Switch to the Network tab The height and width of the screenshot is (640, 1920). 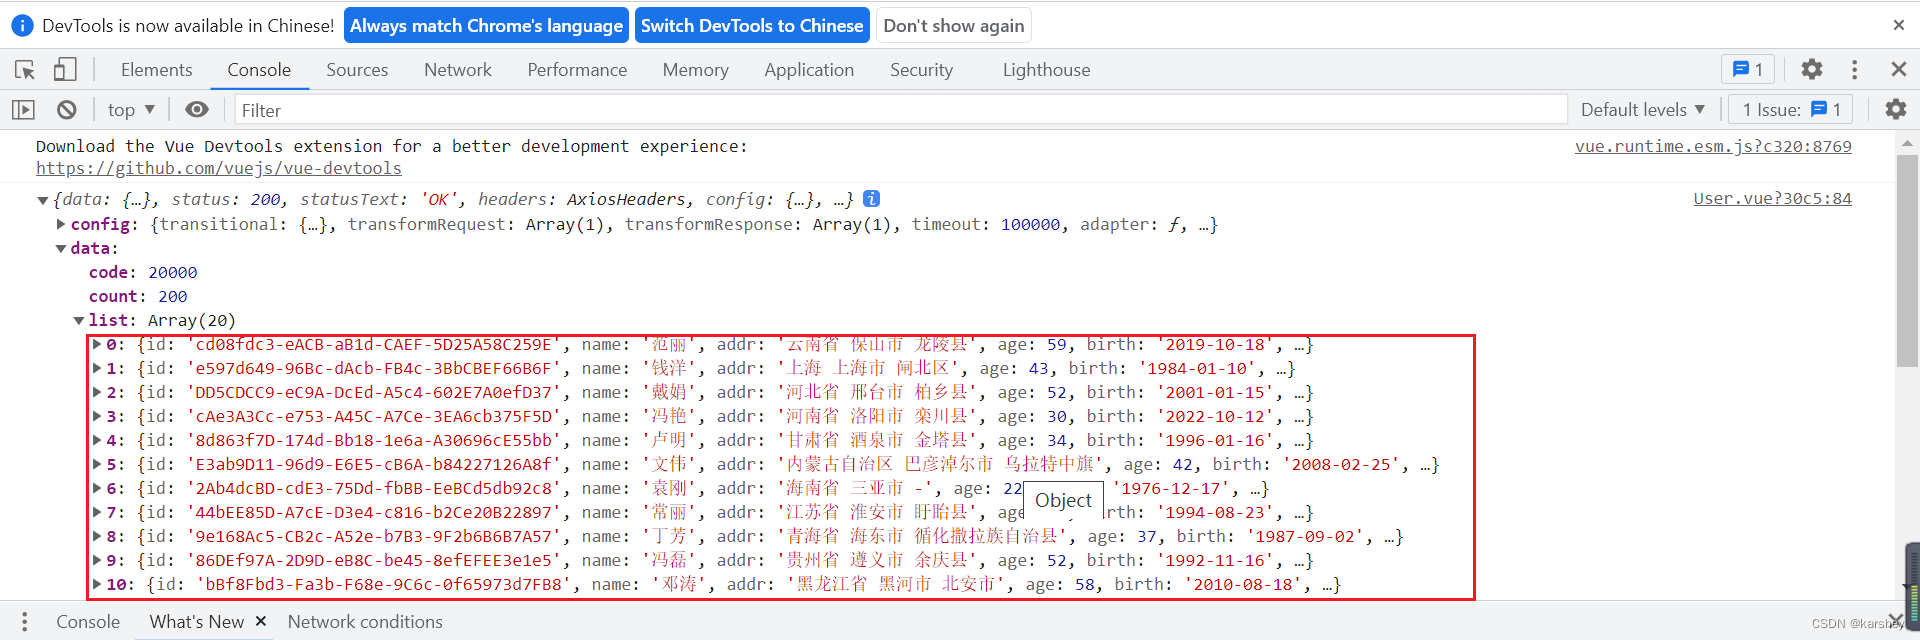coord(458,70)
